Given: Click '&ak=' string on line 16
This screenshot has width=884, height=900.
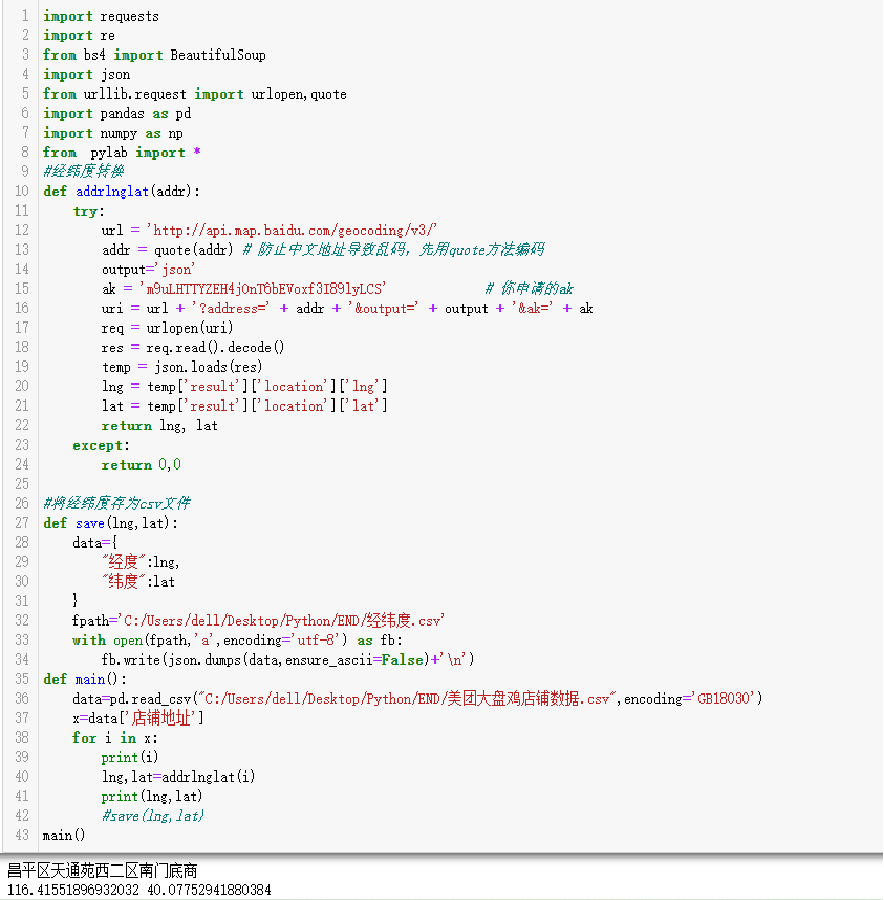Looking at the screenshot, I should point(532,309).
